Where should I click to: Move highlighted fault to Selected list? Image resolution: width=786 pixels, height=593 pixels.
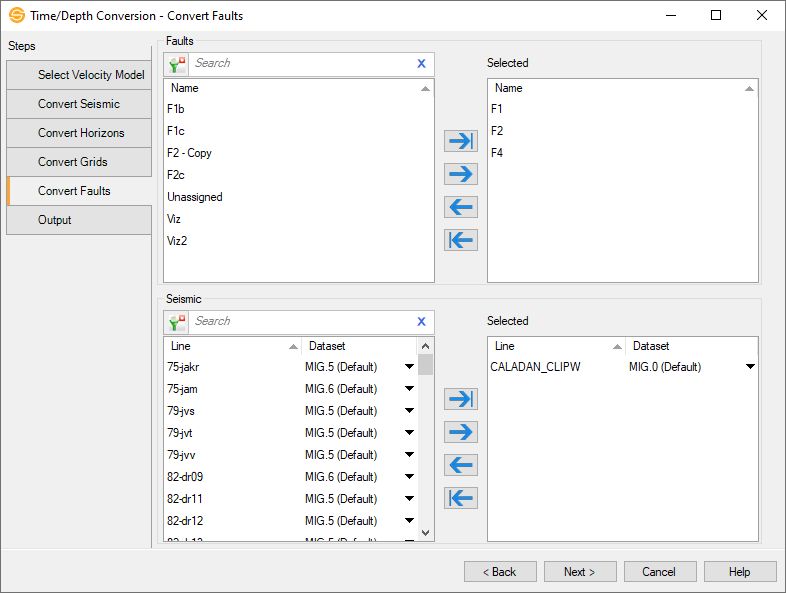pyautogui.click(x=461, y=174)
